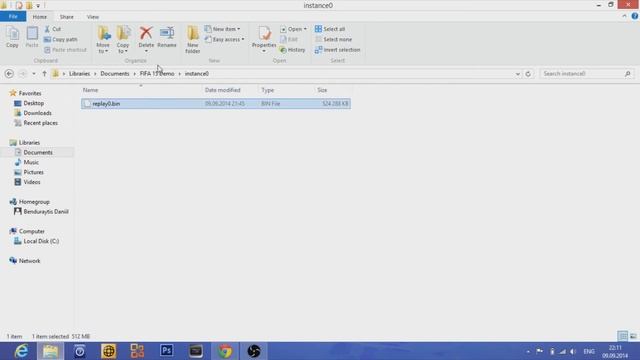Open Internet Explorer from the taskbar

(x=21, y=351)
